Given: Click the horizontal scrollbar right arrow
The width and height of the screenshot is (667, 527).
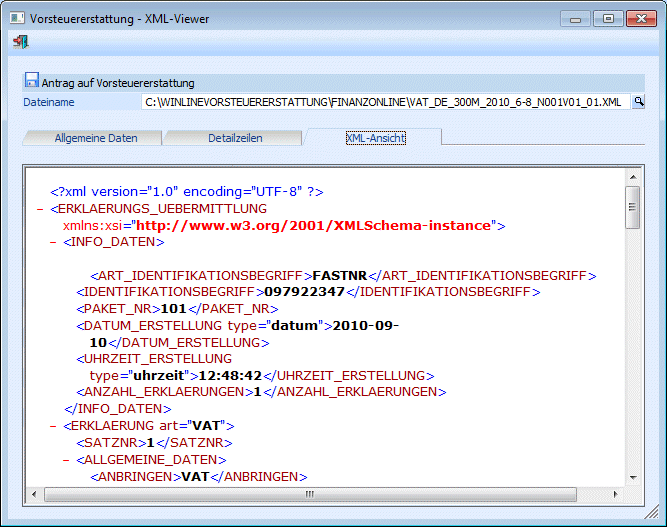Looking at the screenshot, I should (616, 494).
